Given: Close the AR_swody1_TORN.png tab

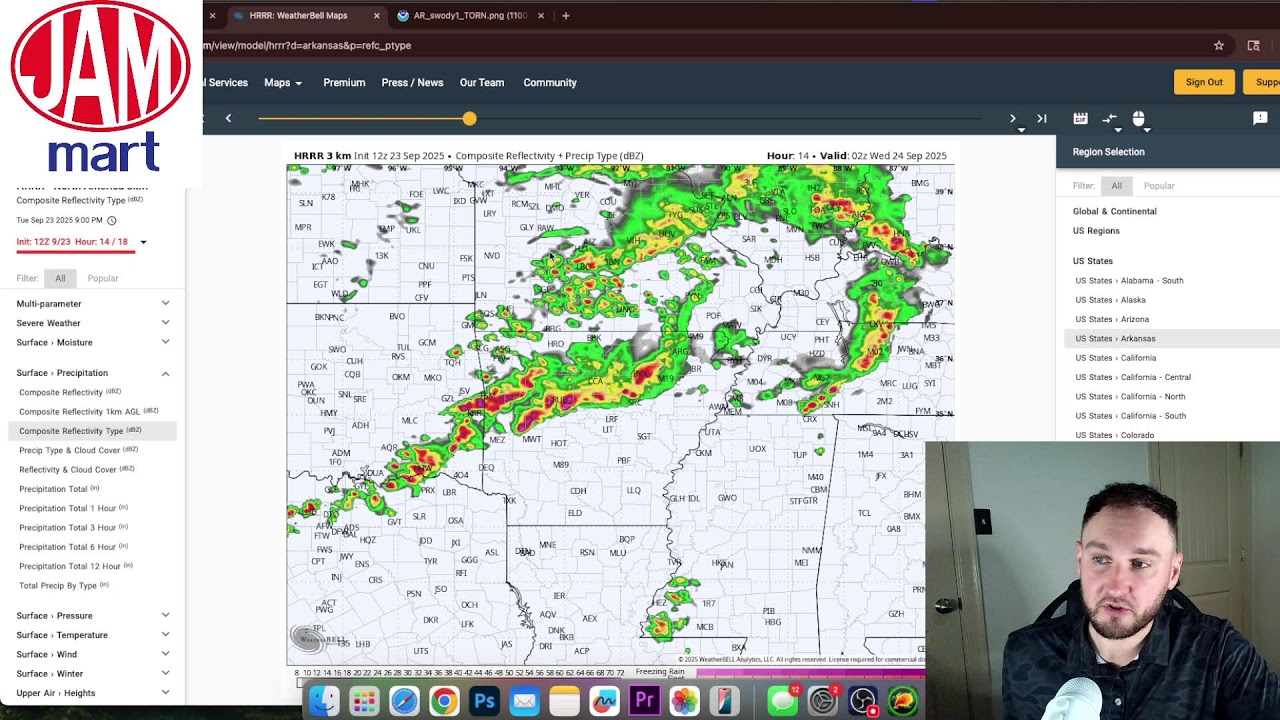Looking at the screenshot, I should [541, 16].
